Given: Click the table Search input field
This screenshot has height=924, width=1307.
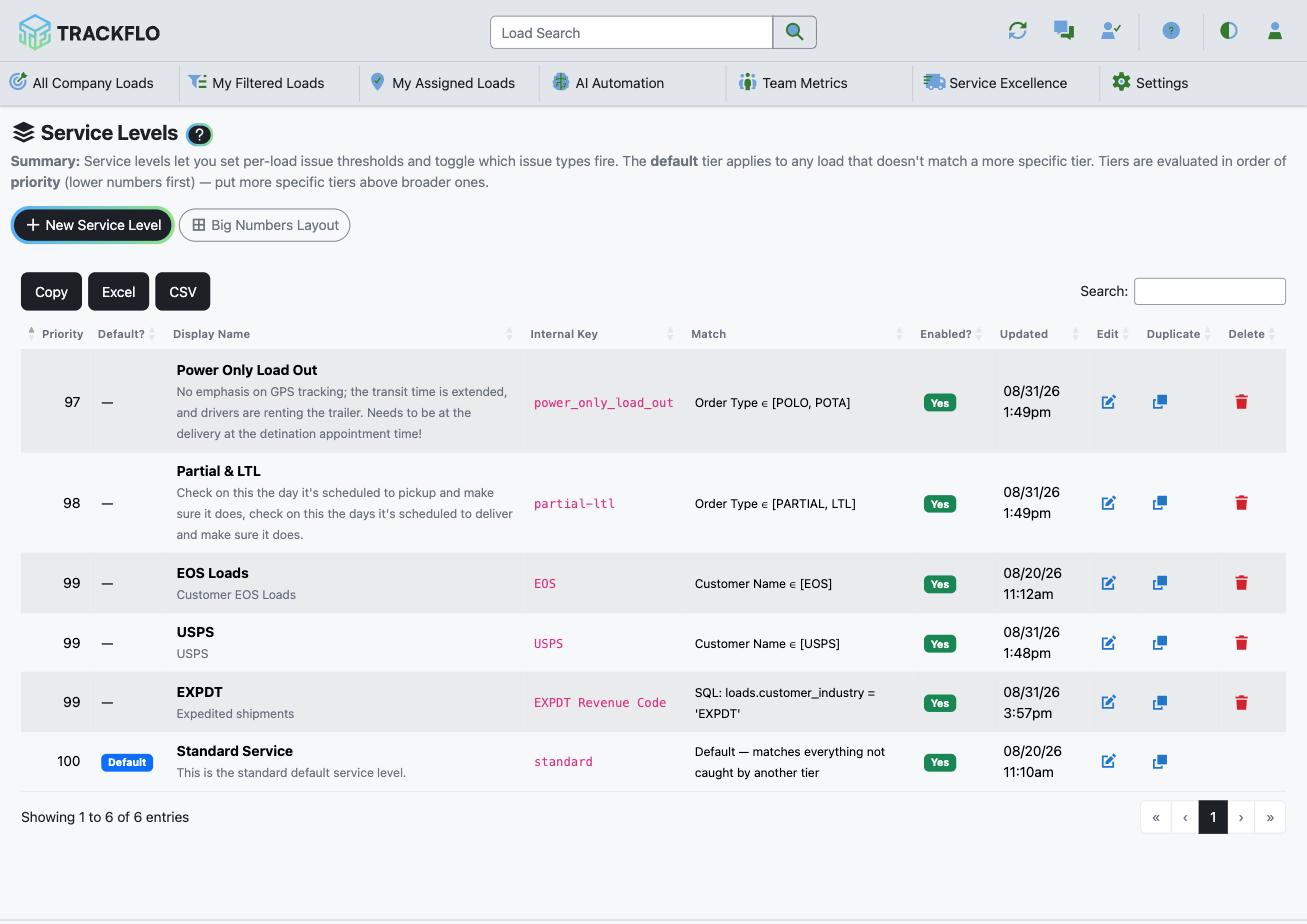Looking at the screenshot, I should click(x=1209, y=291).
